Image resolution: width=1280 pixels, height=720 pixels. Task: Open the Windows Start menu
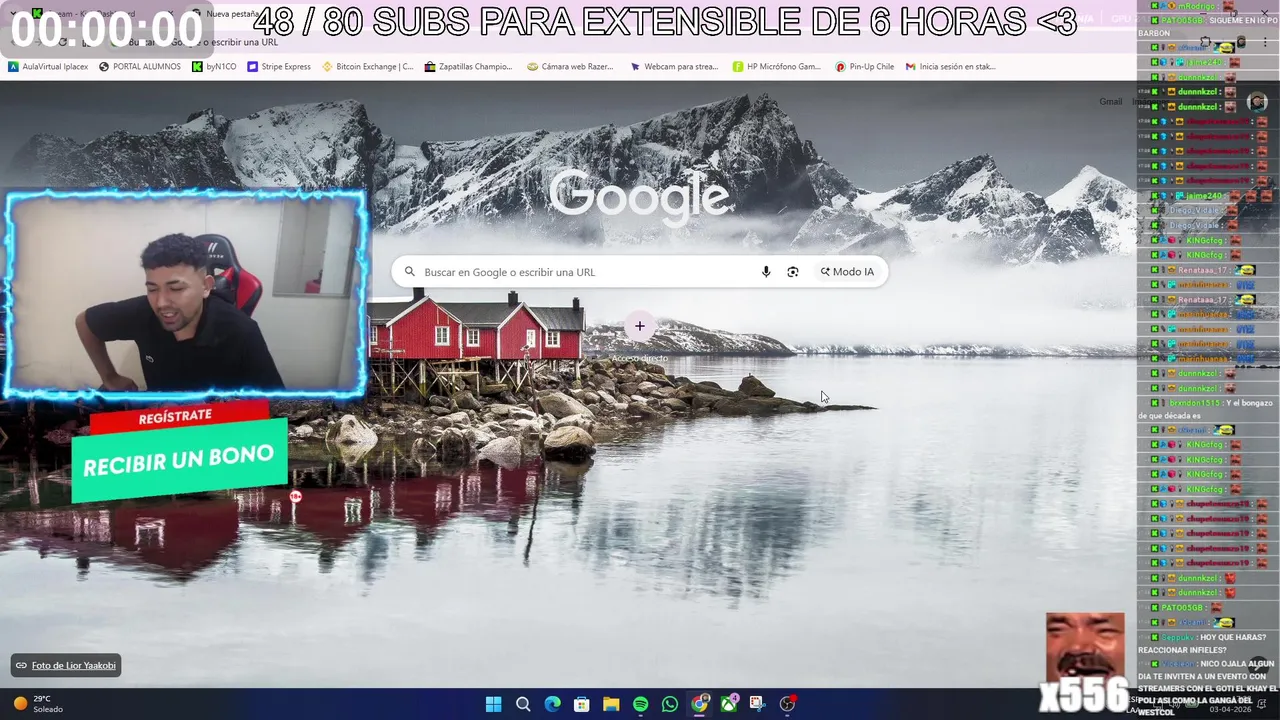coord(493,704)
